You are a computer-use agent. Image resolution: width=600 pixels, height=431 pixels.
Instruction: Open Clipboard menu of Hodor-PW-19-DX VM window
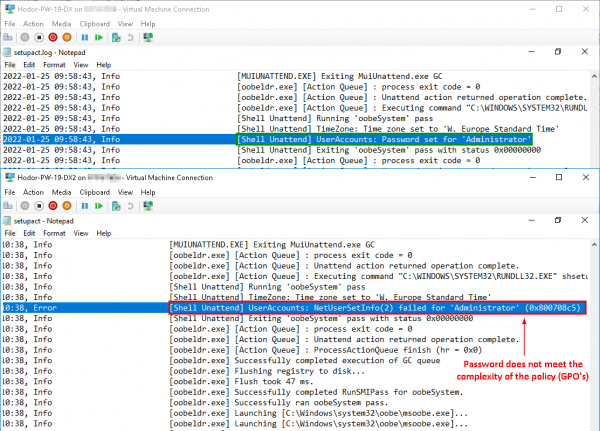(x=95, y=24)
